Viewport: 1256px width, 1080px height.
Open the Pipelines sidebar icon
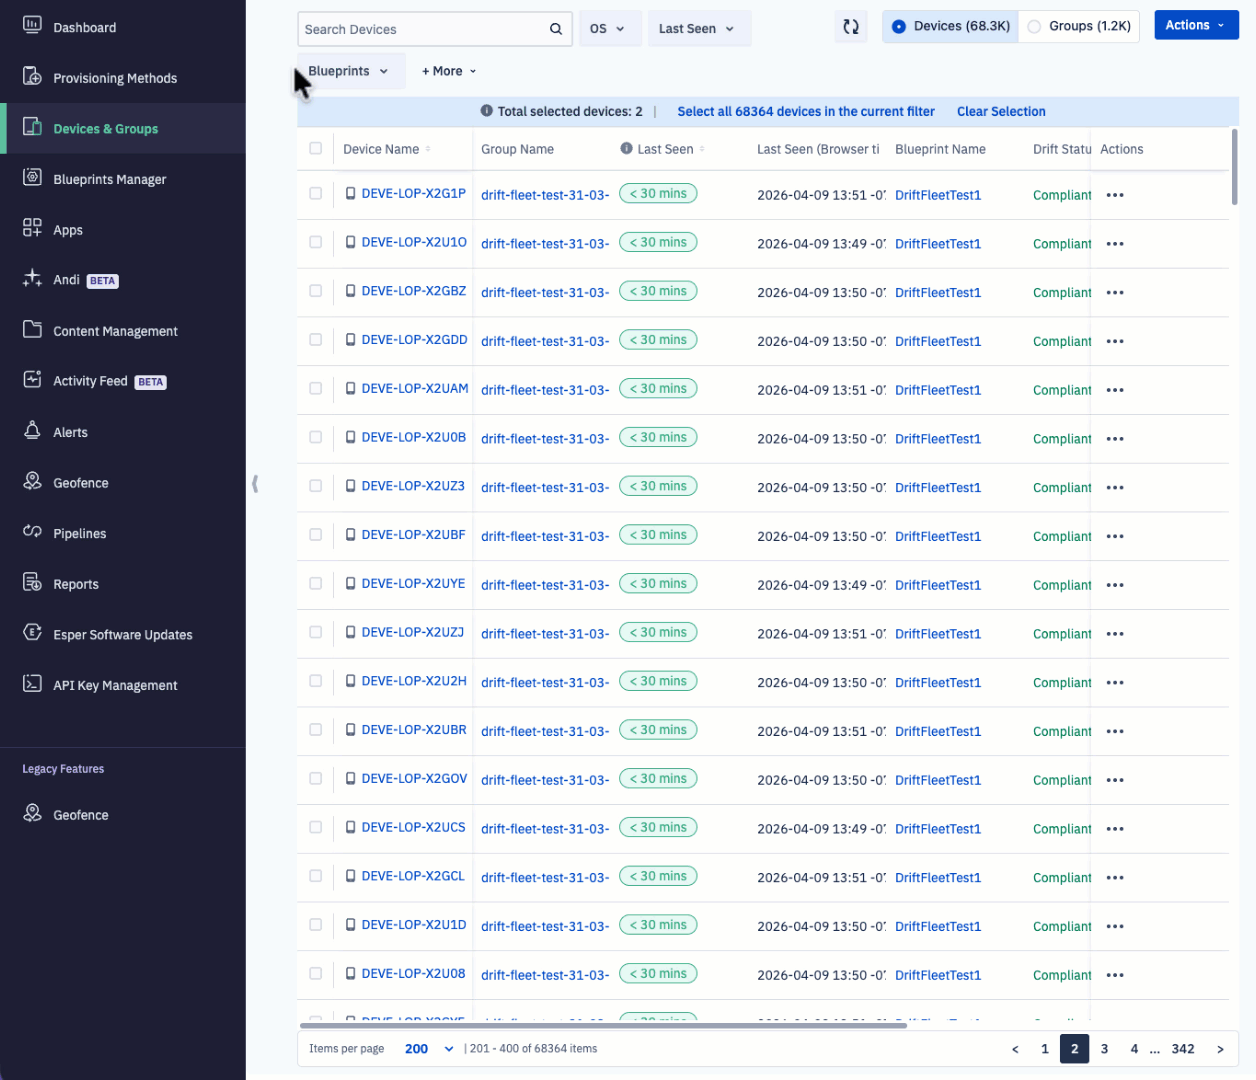(x=33, y=533)
